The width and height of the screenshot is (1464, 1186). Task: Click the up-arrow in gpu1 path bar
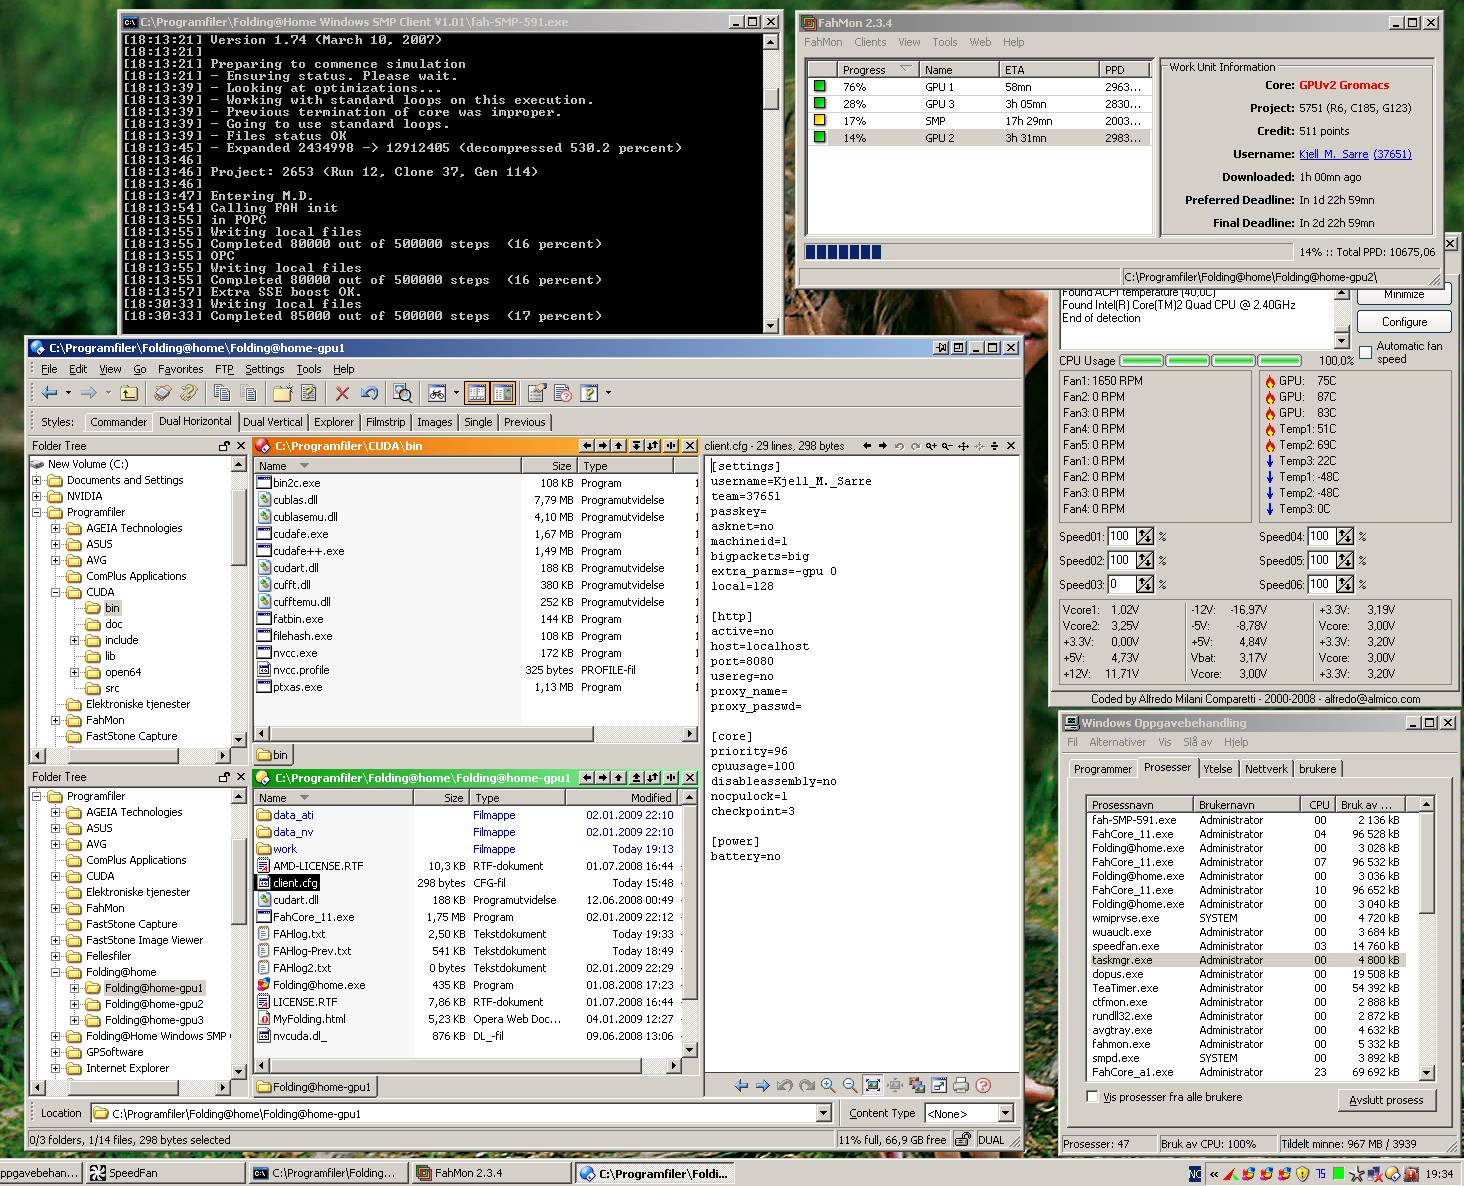(619, 777)
